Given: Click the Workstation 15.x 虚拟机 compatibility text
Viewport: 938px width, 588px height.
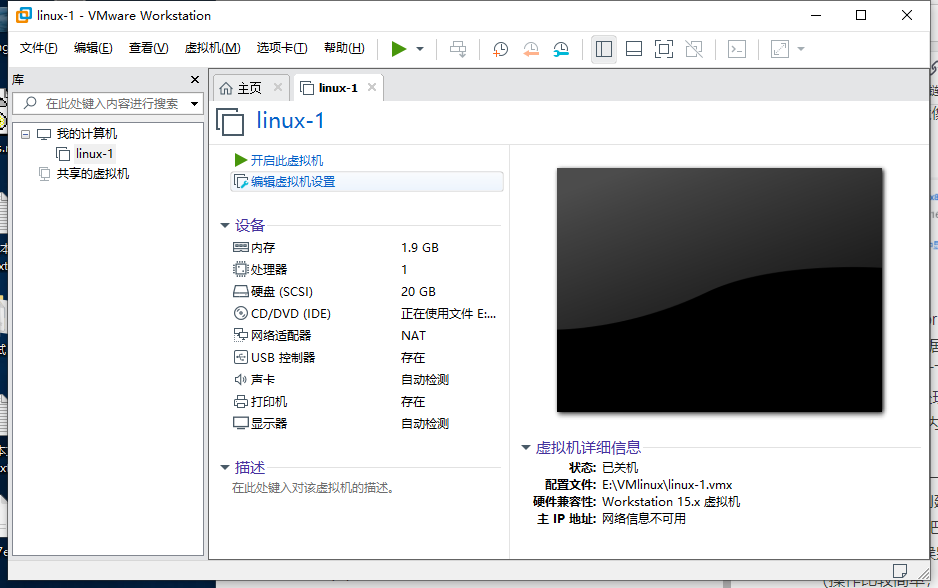Looking at the screenshot, I should 671,502.
